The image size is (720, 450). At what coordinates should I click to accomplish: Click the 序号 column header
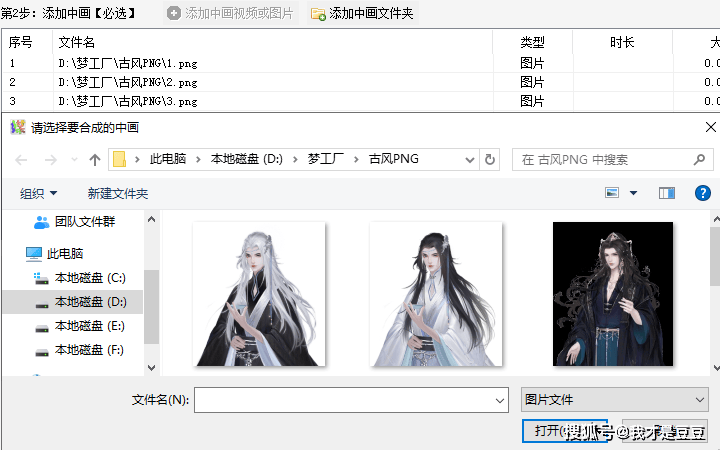pyautogui.click(x=28, y=42)
